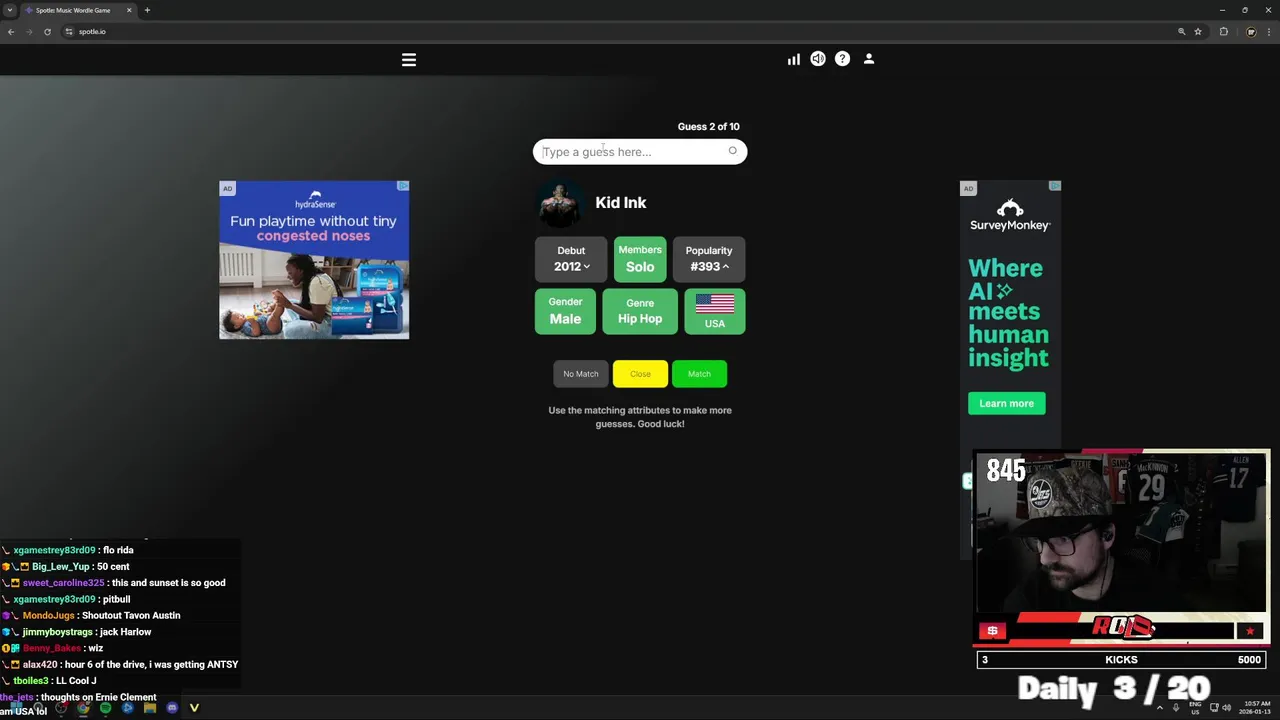Open the system volume tray icon
The width and height of the screenshot is (1280, 720).
1227,708
